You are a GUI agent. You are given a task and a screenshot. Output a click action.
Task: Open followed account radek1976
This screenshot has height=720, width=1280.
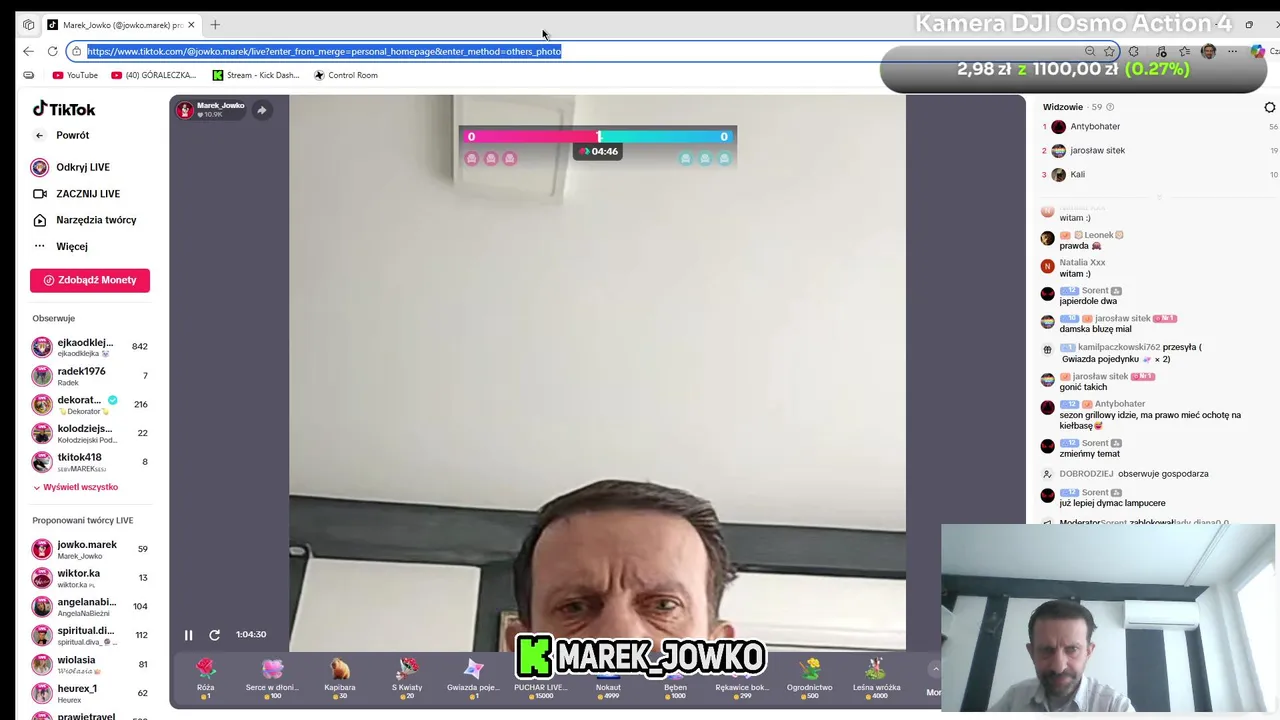pos(90,376)
